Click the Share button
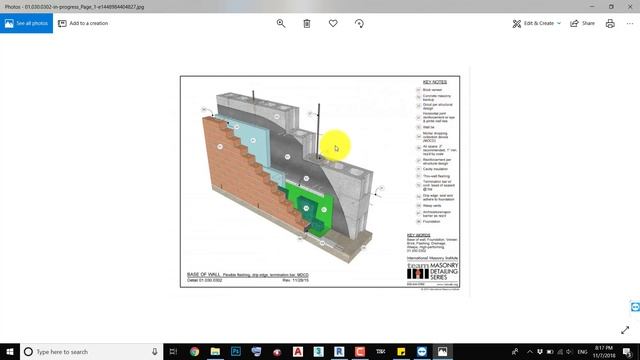 [582, 23]
